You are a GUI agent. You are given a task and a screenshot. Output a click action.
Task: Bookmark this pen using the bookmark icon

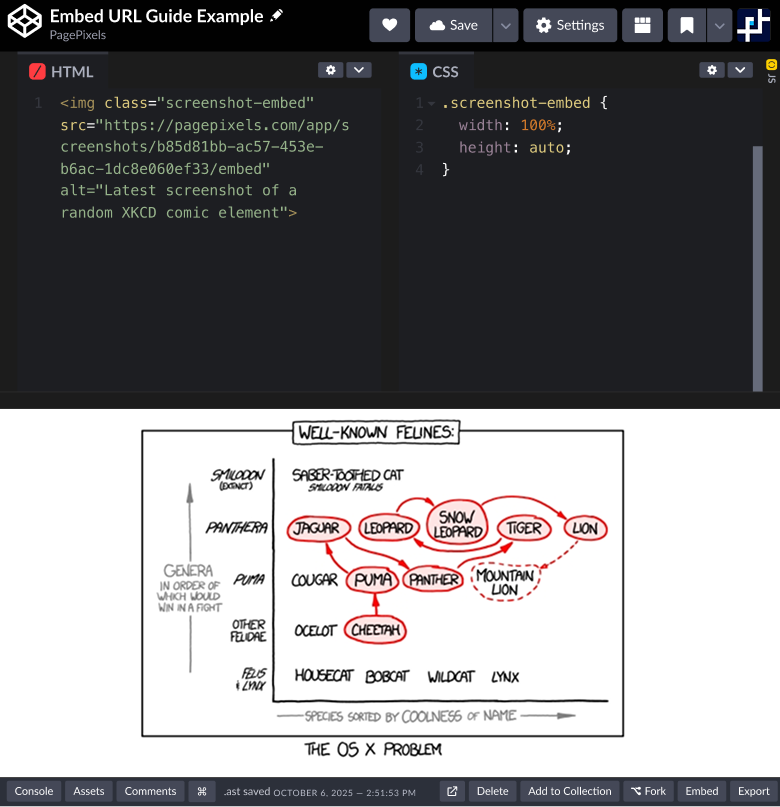pyautogui.click(x=686, y=25)
